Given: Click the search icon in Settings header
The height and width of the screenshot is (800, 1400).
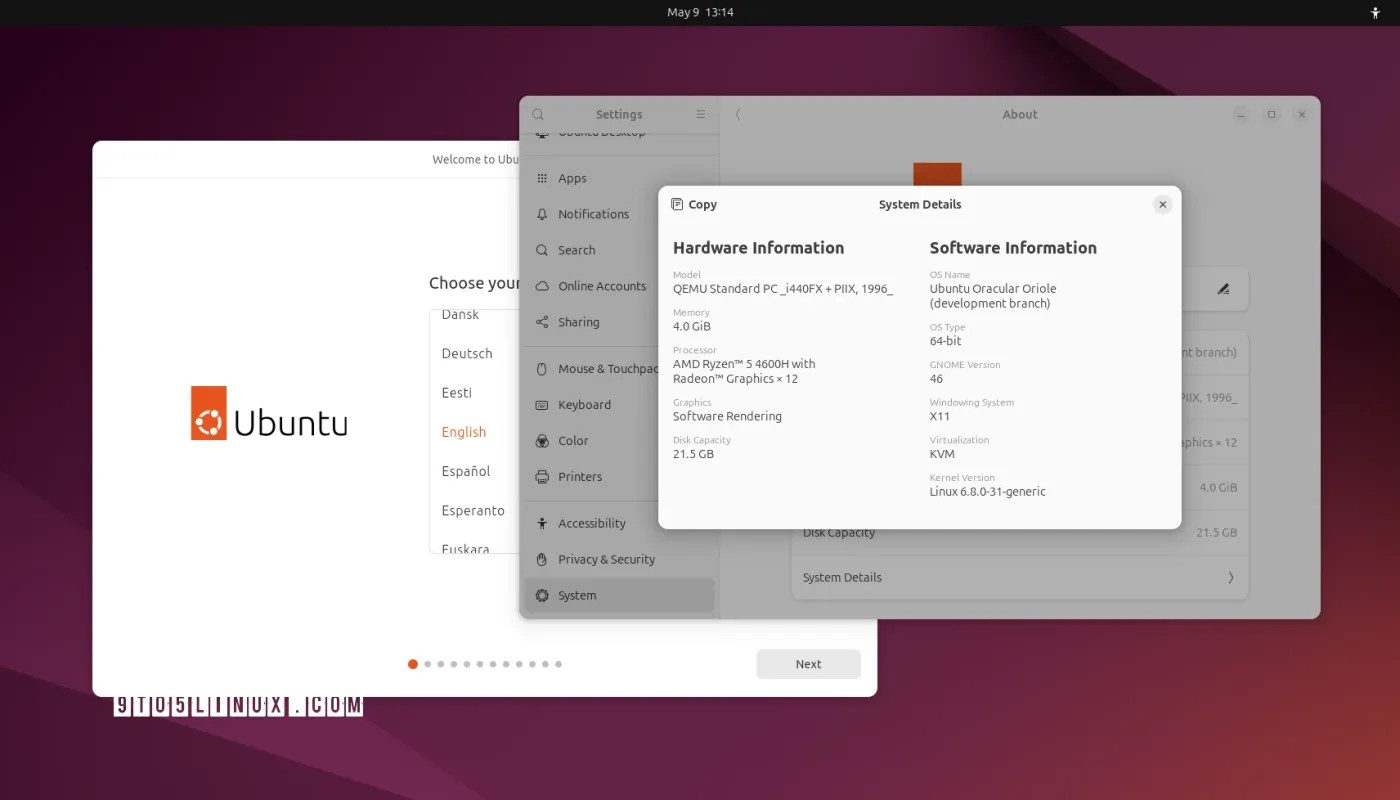Looking at the screenshot, I should (538, 114).
